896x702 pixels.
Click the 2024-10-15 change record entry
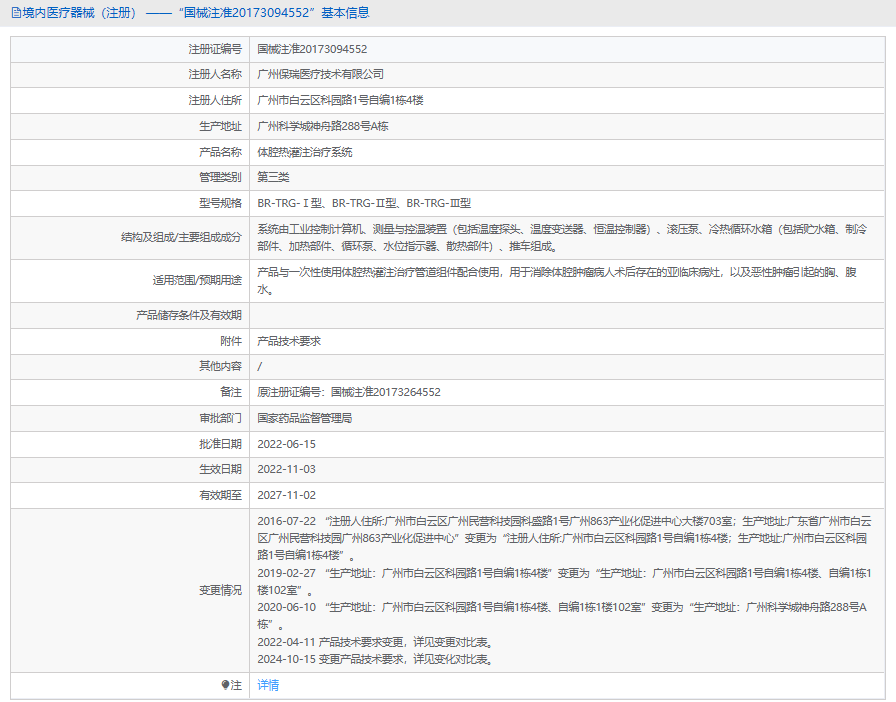(376, 659)
